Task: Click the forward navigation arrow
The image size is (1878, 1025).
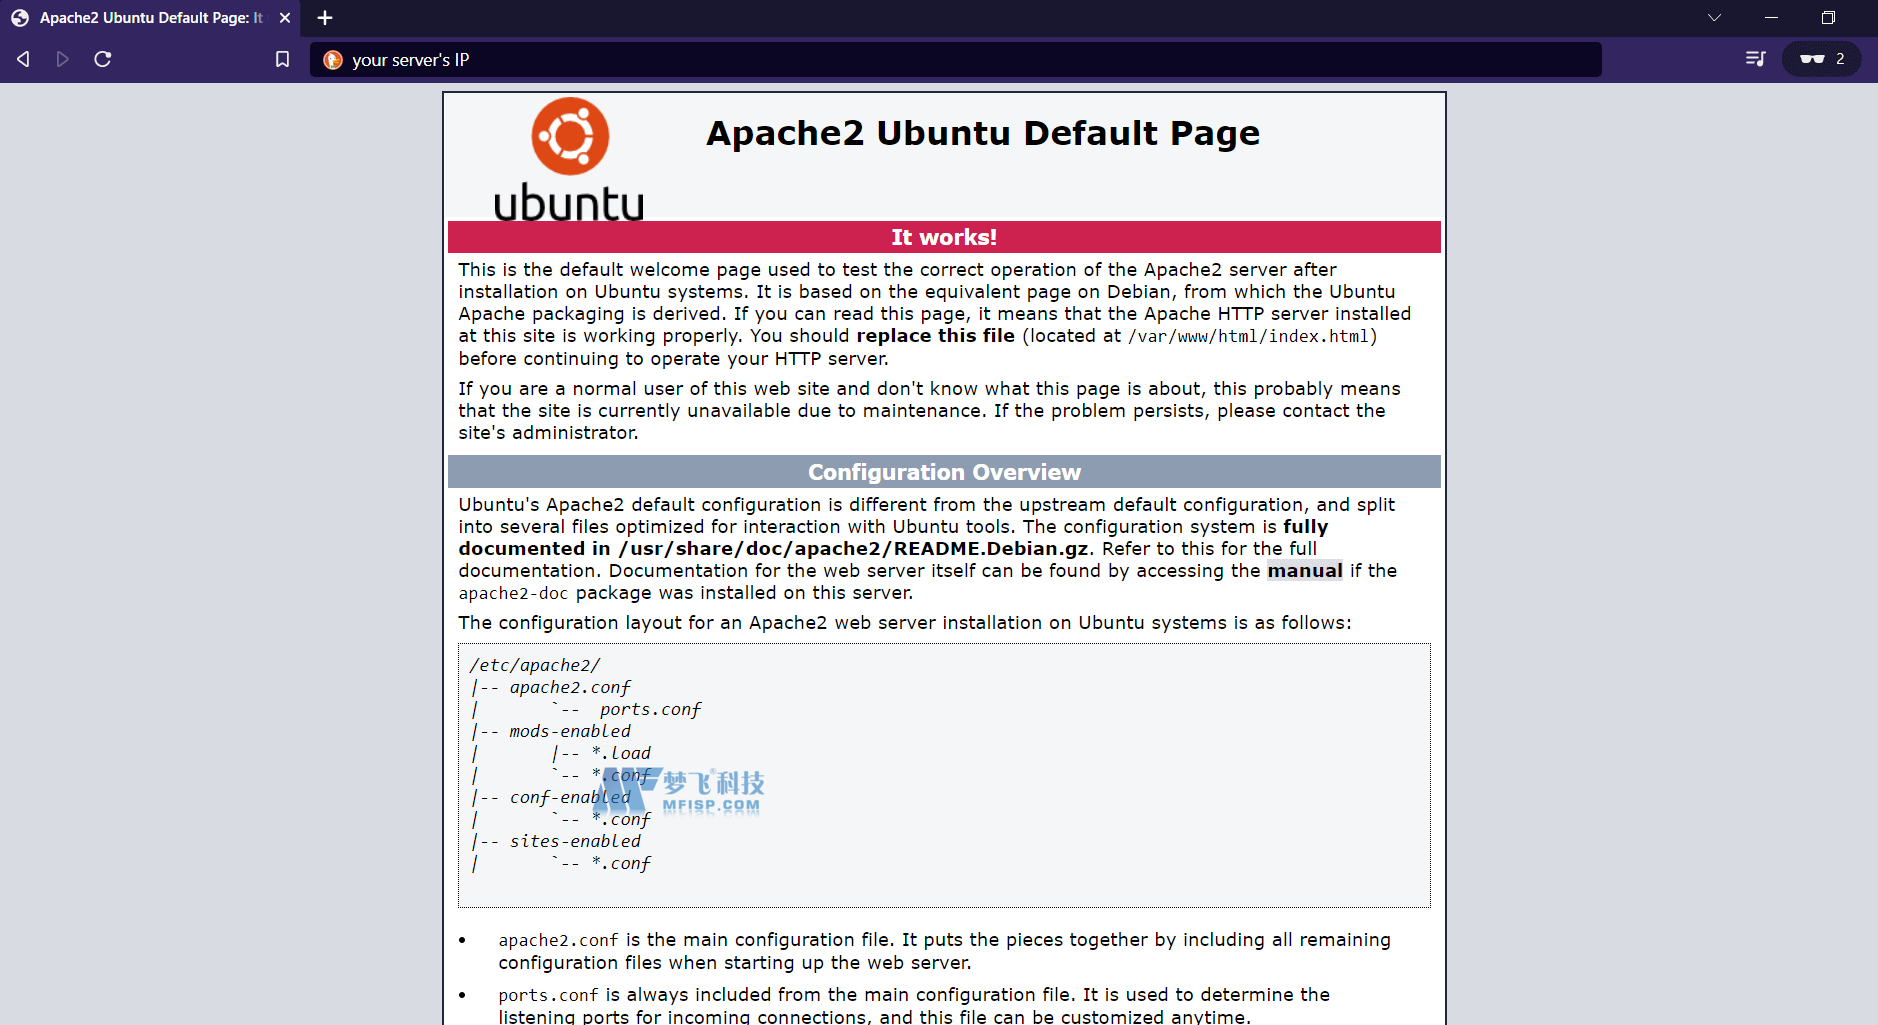Action: click(62, 59)
